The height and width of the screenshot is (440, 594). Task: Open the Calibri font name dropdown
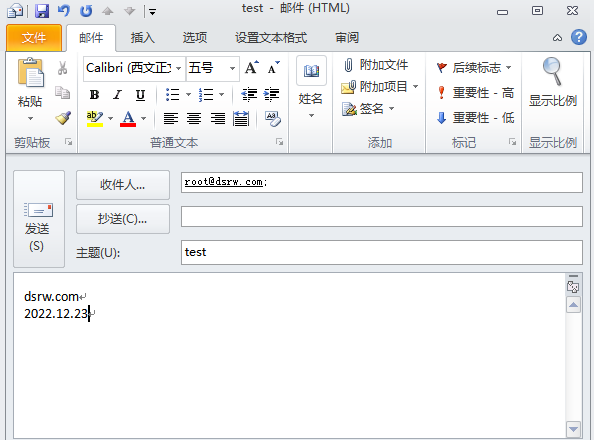pos(178,68)
